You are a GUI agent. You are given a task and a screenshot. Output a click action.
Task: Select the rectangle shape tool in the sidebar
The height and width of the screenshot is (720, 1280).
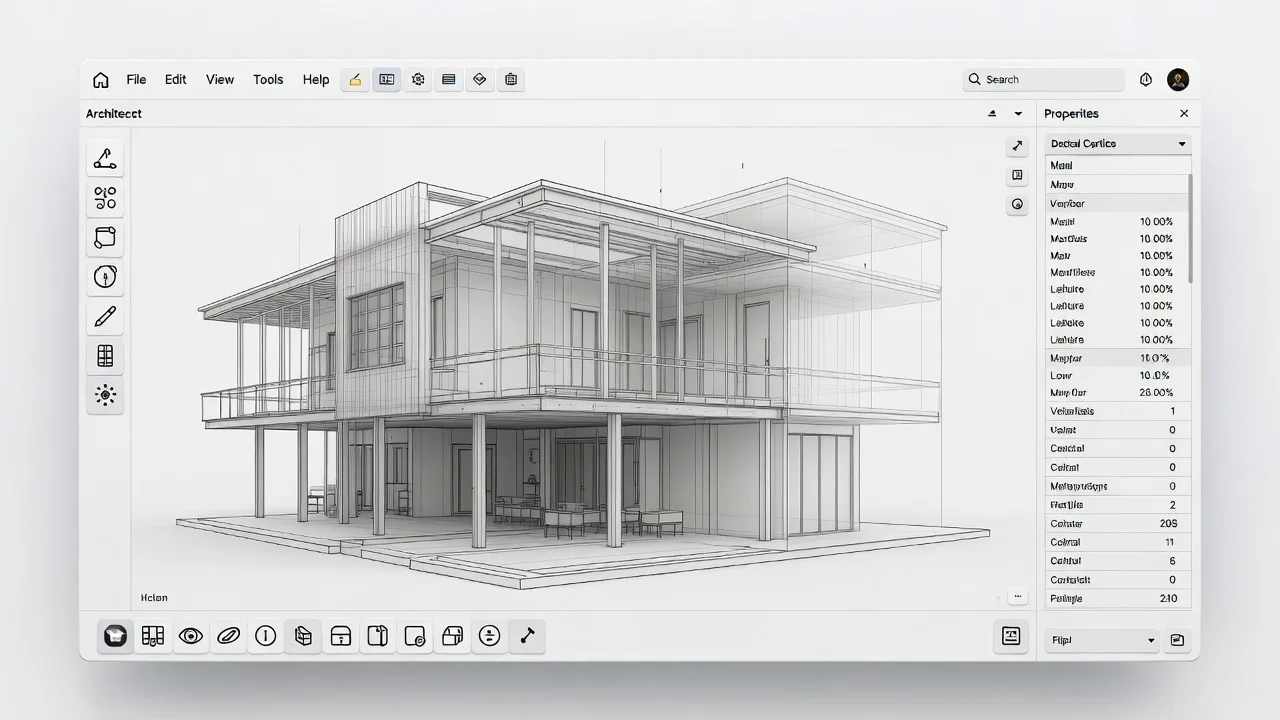pyautogui.click(x=105, y=237)
